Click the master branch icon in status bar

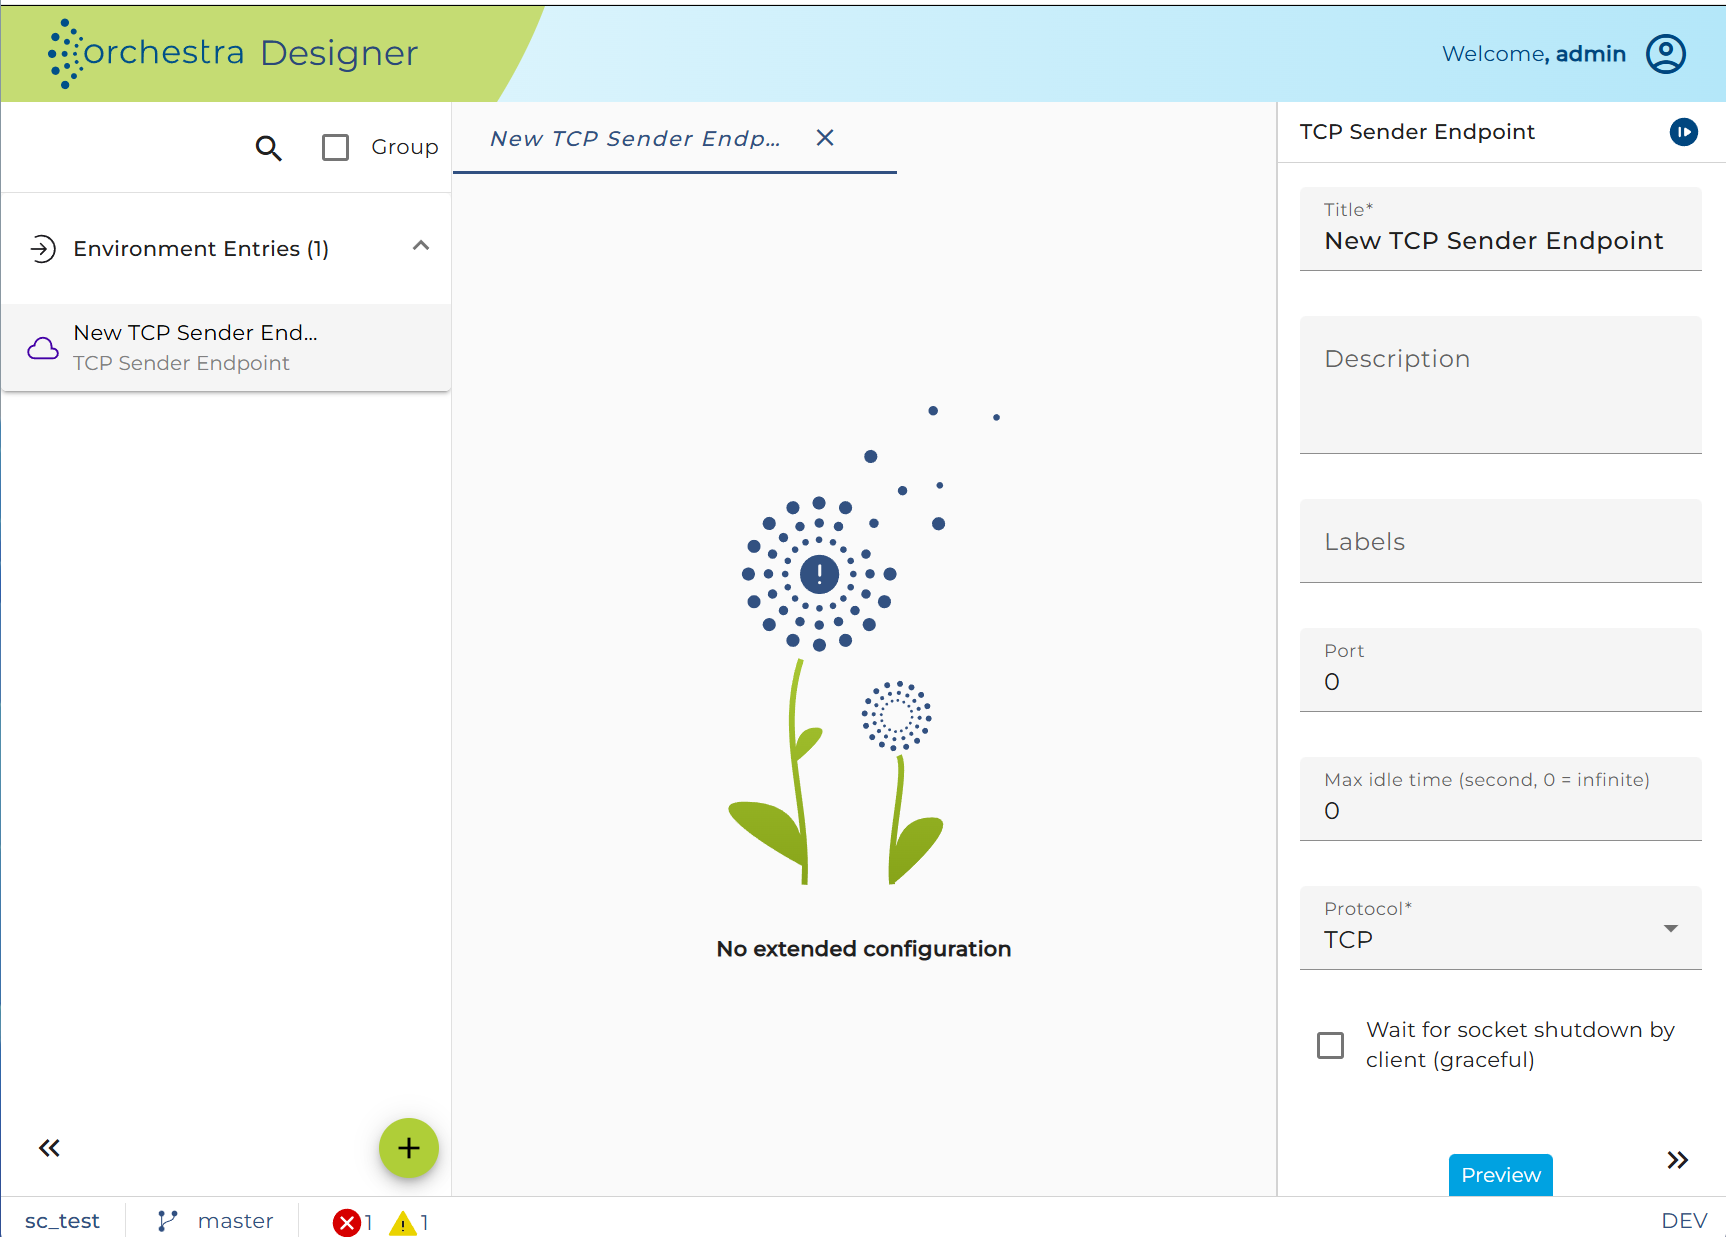coord(167,1221)
